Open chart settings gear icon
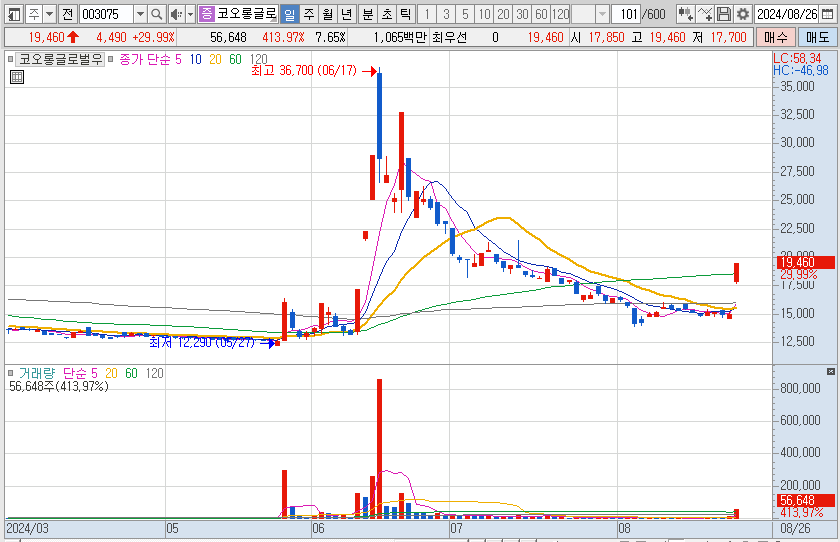Viewport: 840px width, 542px height. click(x=742, y=14)
